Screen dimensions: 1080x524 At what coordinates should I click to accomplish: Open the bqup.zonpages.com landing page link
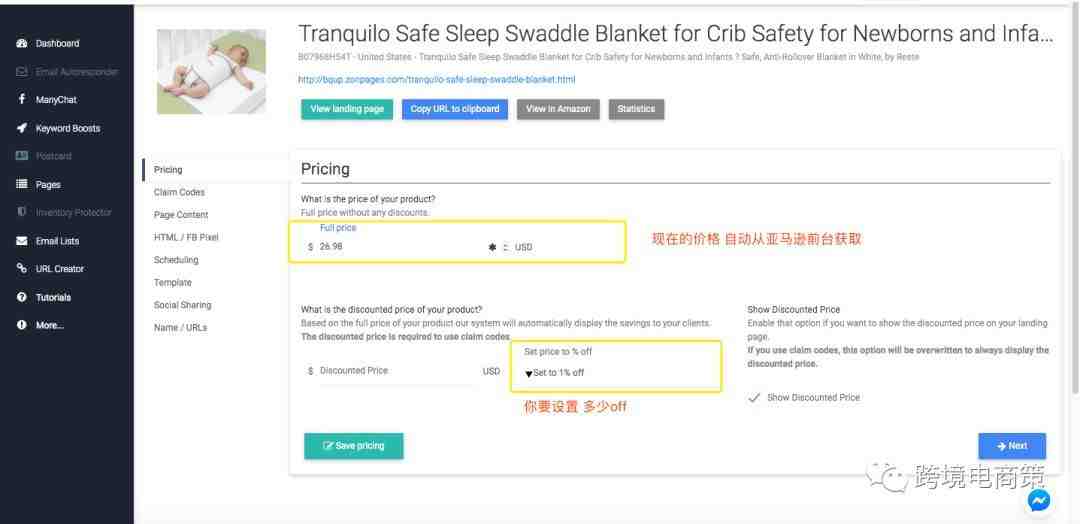click(436, 79)
